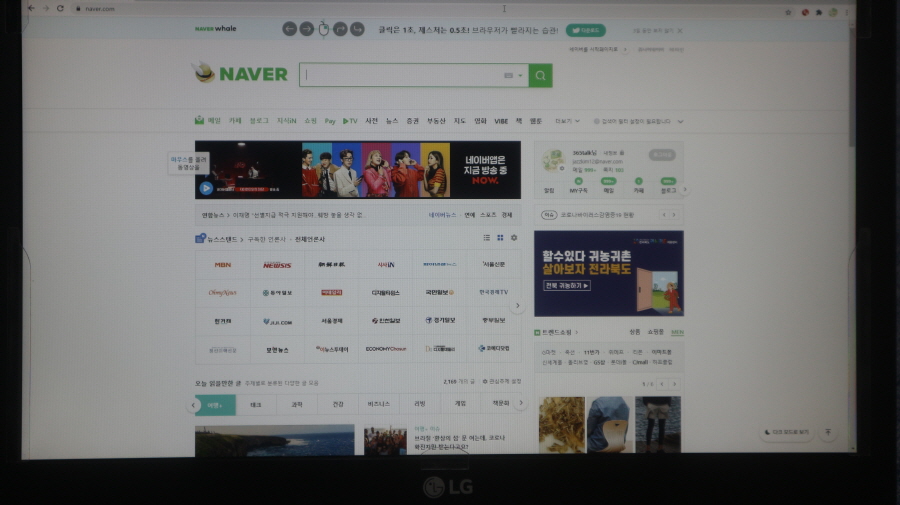Go to next trend shopping page arrow
The image size is (900, 505).
(x=674, y=384)
